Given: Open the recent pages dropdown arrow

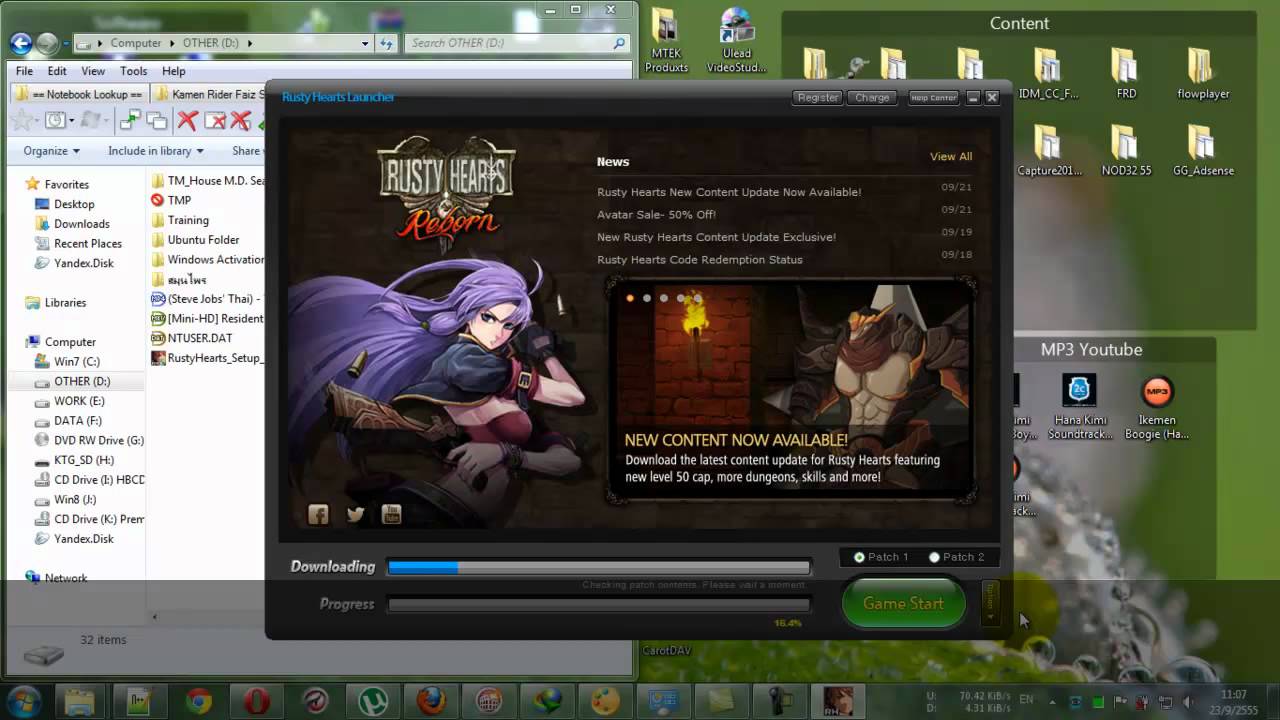Looking at the screenshot, I should point(66,43).
